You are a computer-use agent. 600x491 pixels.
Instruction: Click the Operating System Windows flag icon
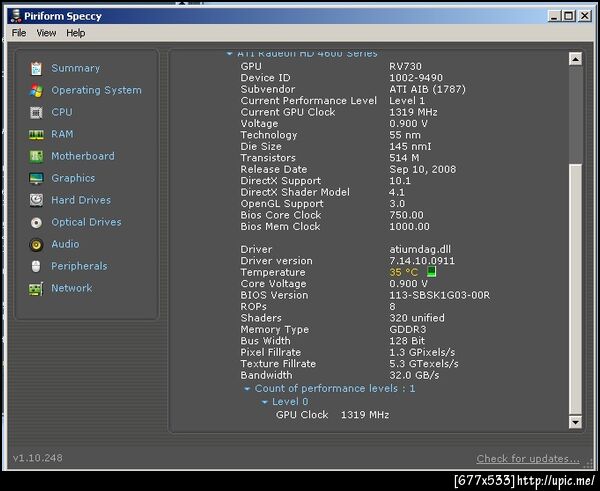(36, 91)
